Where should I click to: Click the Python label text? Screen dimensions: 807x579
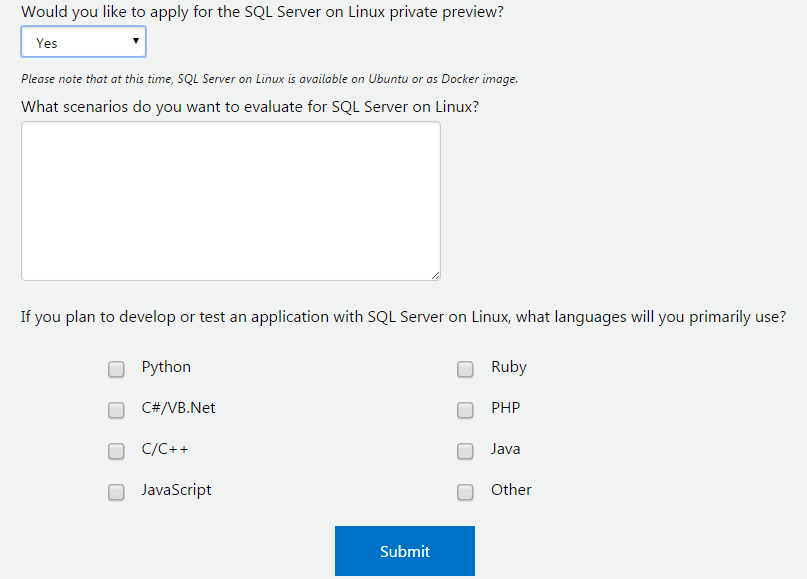(x=166, y=367)
